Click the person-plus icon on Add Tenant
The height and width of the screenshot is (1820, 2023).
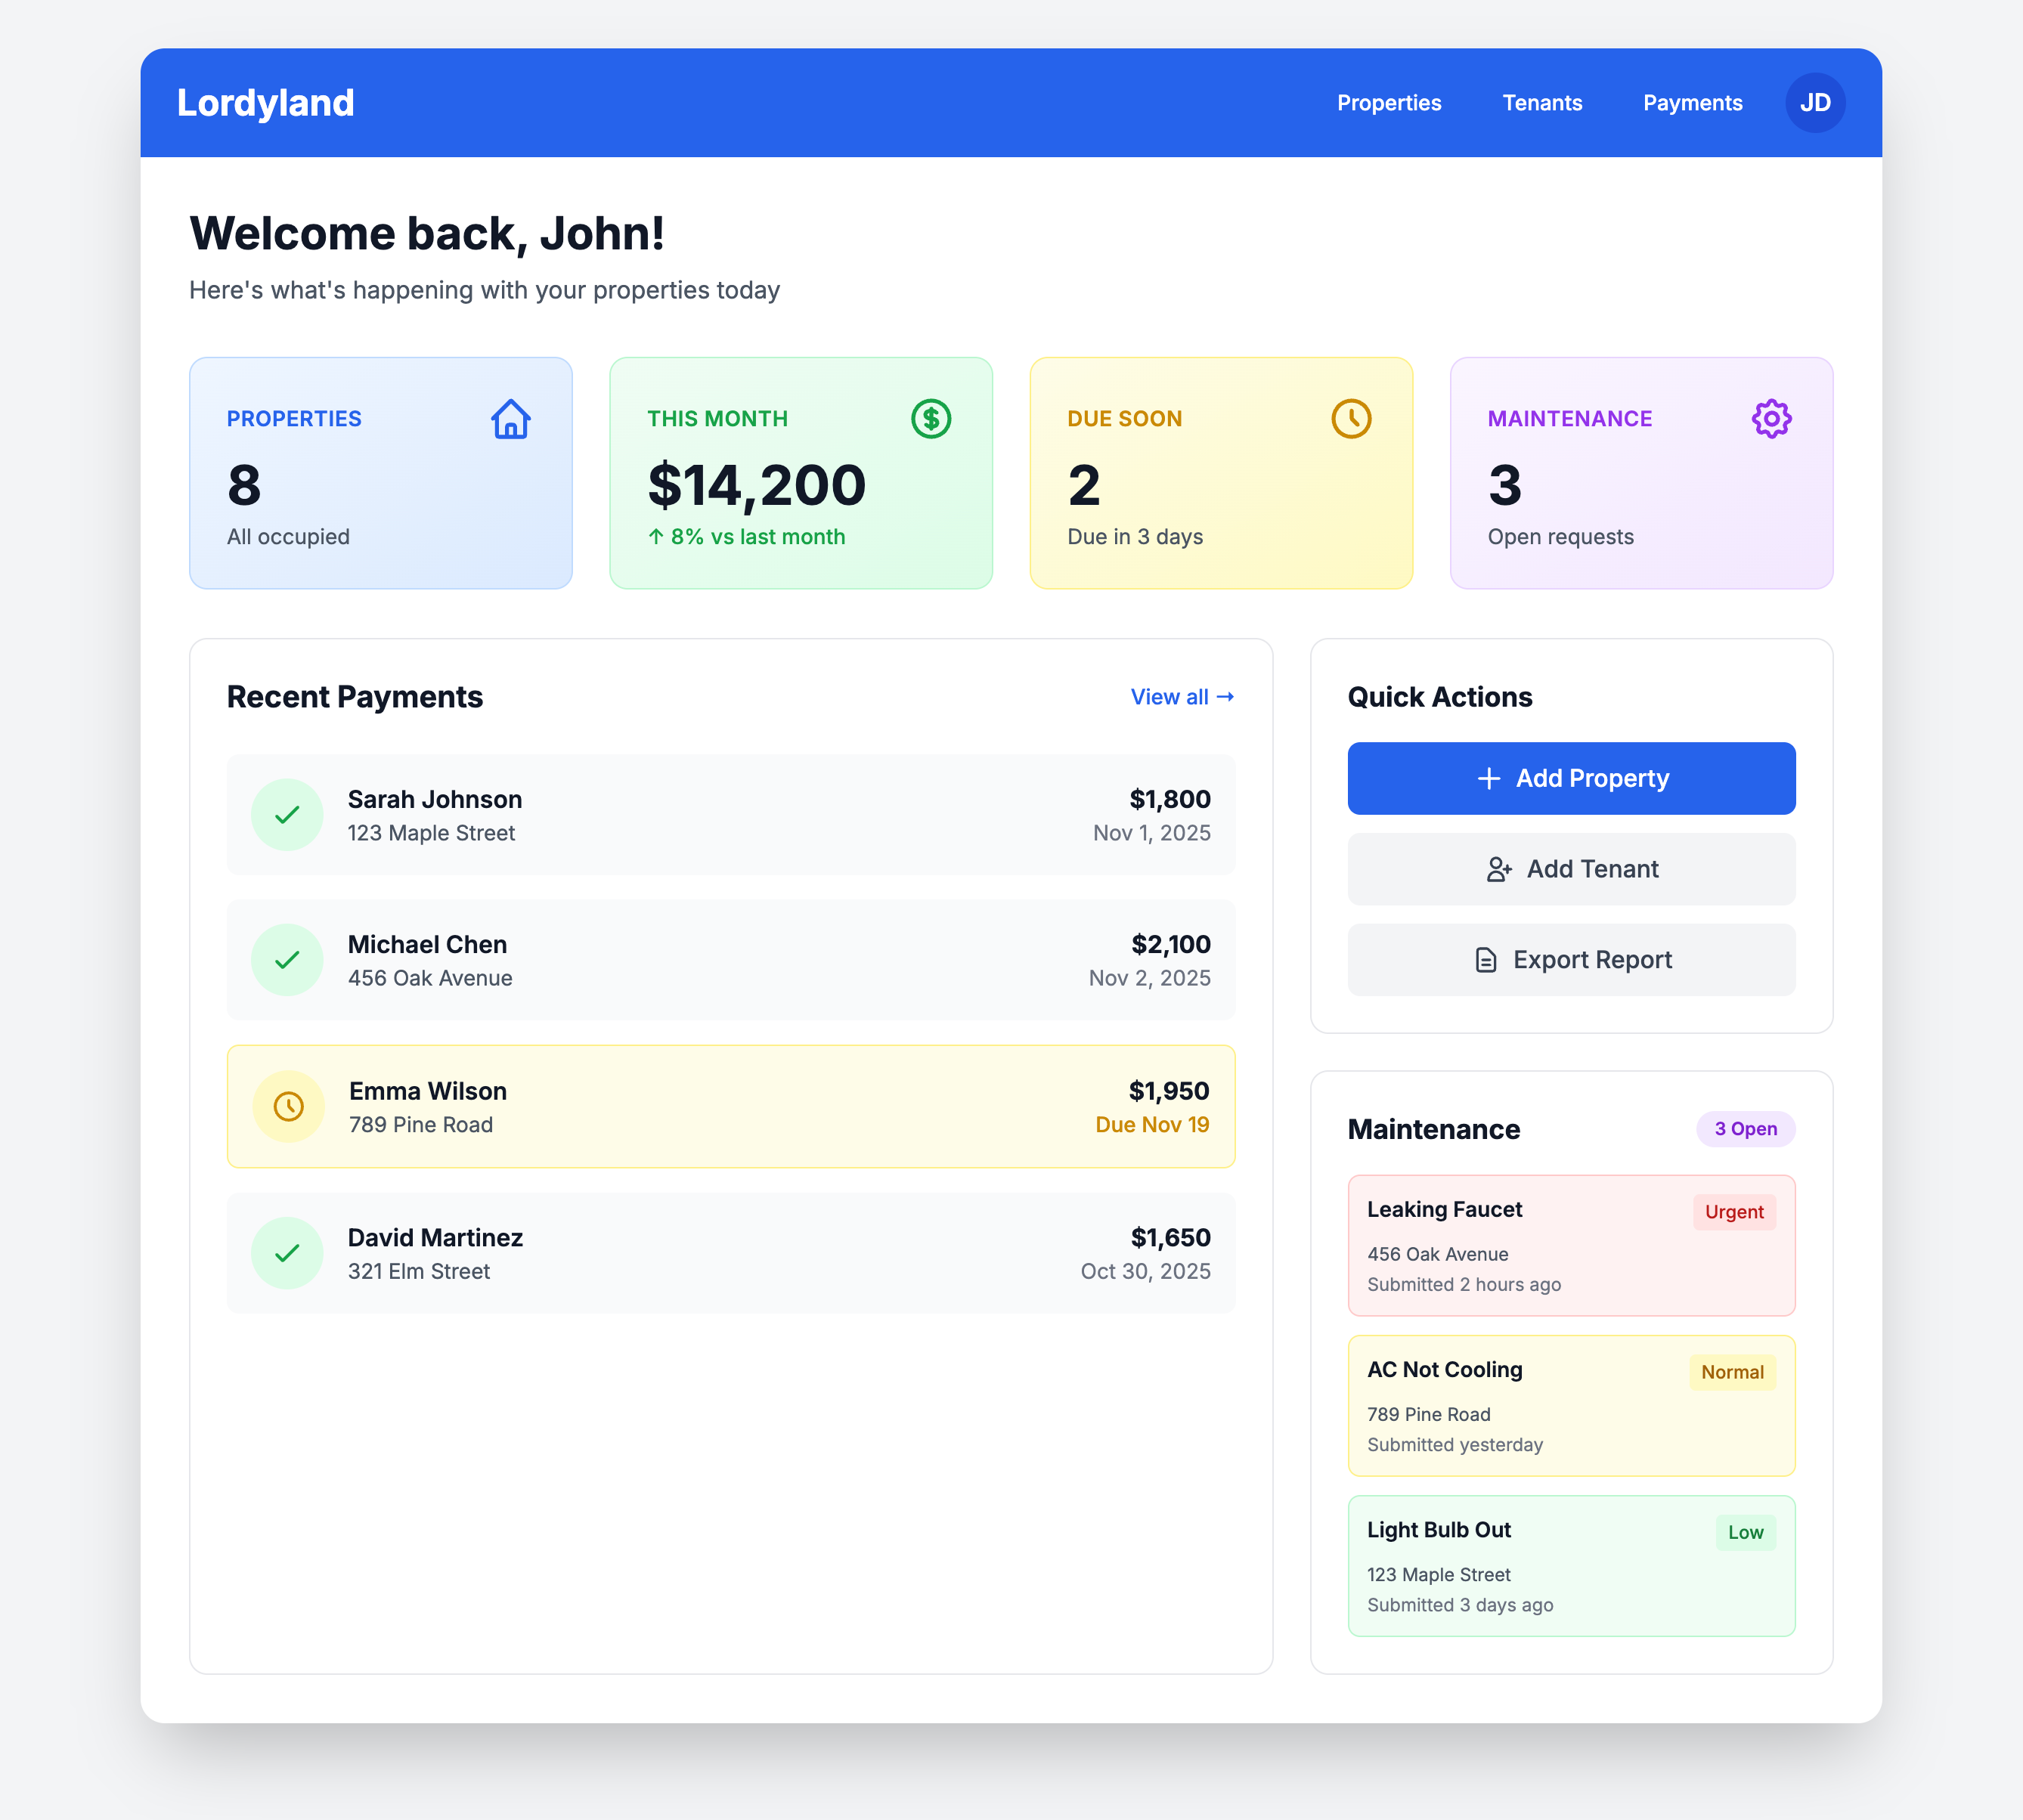point(1498,869)
